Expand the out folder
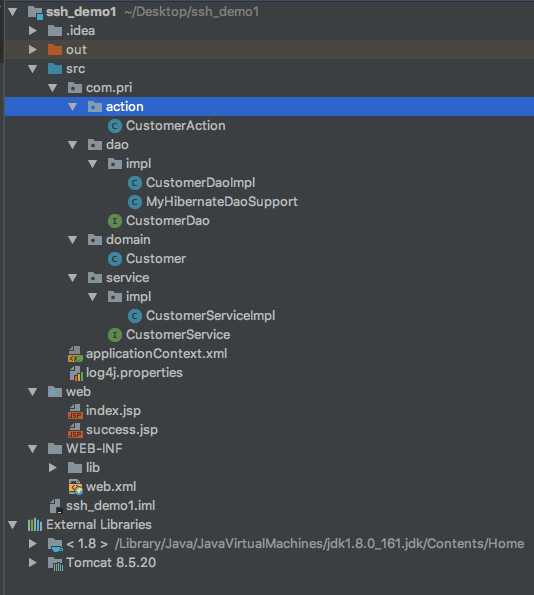The height and width of the screenshot is (595, 534). 33,49
